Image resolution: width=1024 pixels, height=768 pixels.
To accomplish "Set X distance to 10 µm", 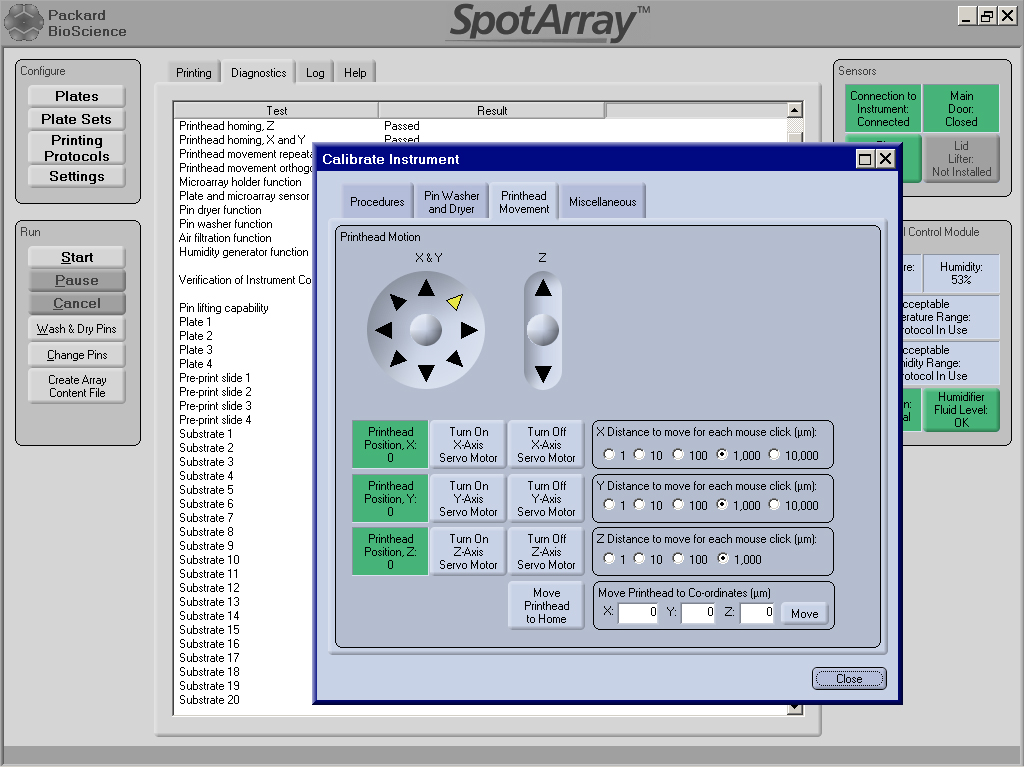I will click(x=639, y=455).
